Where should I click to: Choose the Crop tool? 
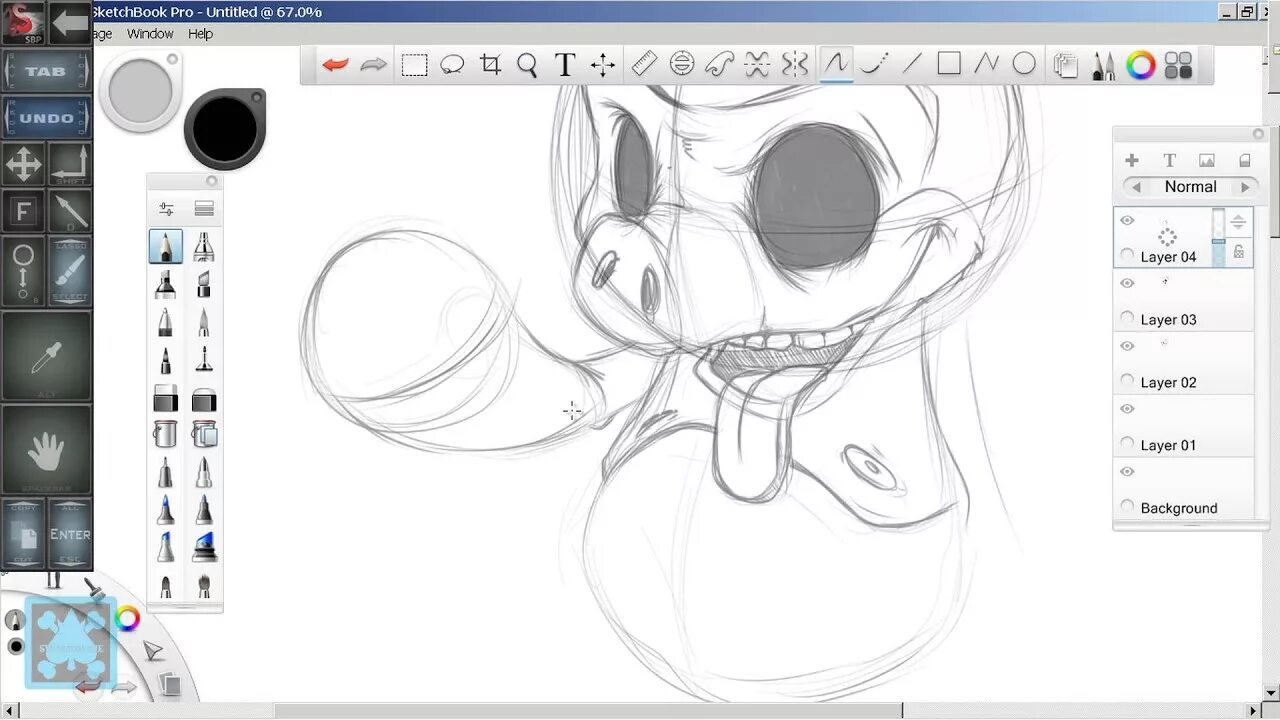point(490,65)
